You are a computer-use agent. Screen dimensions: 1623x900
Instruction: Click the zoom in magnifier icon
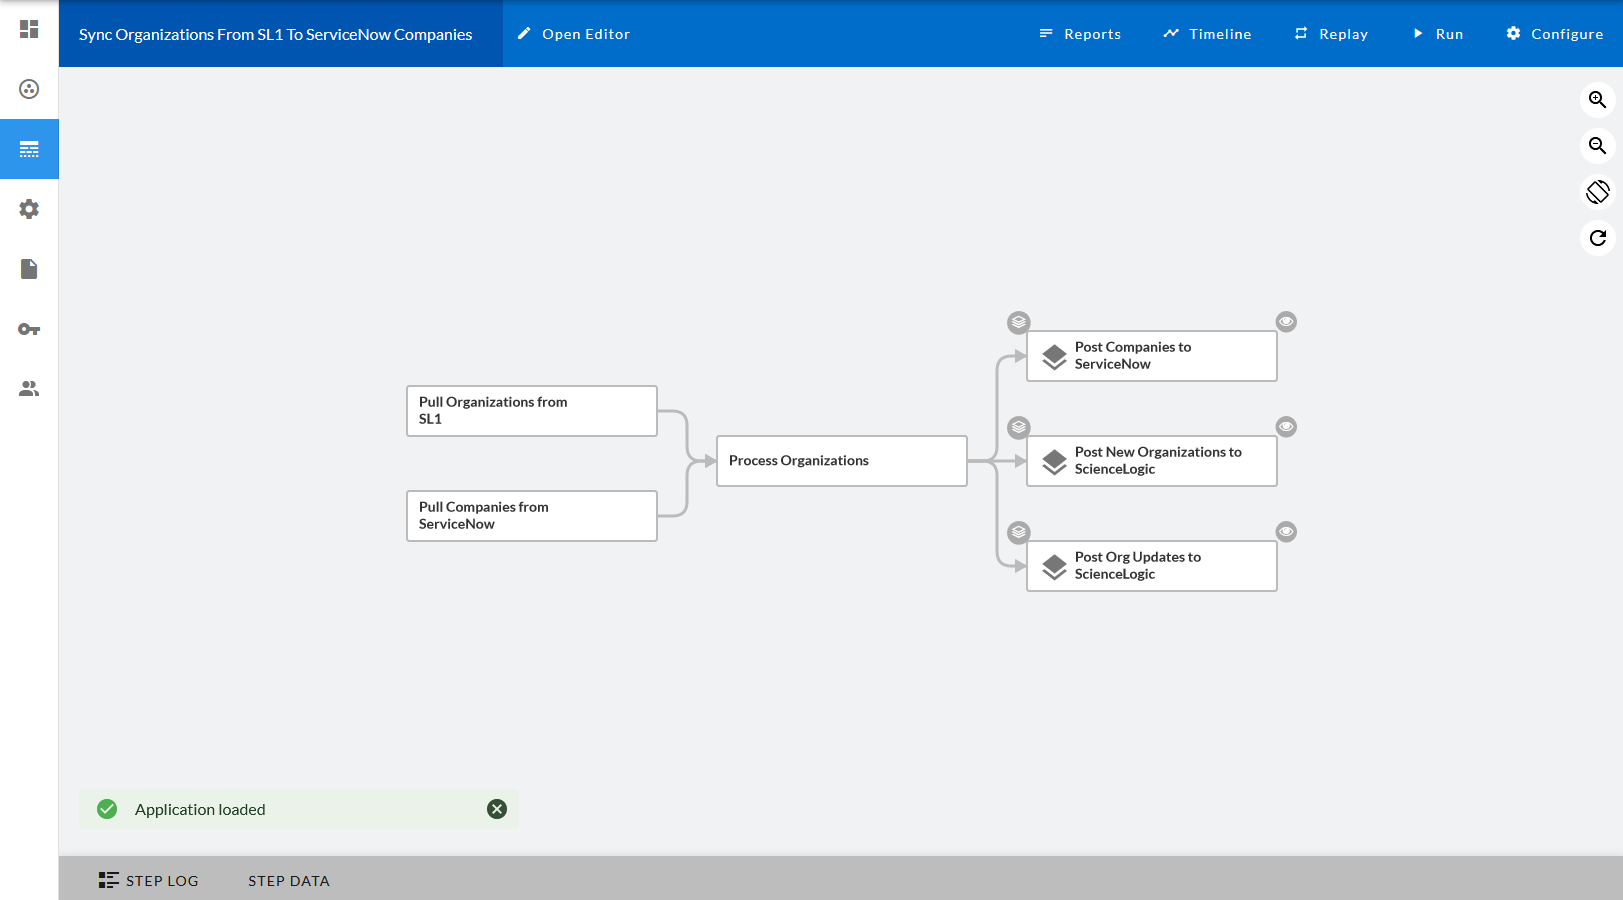pos(1597,100)
